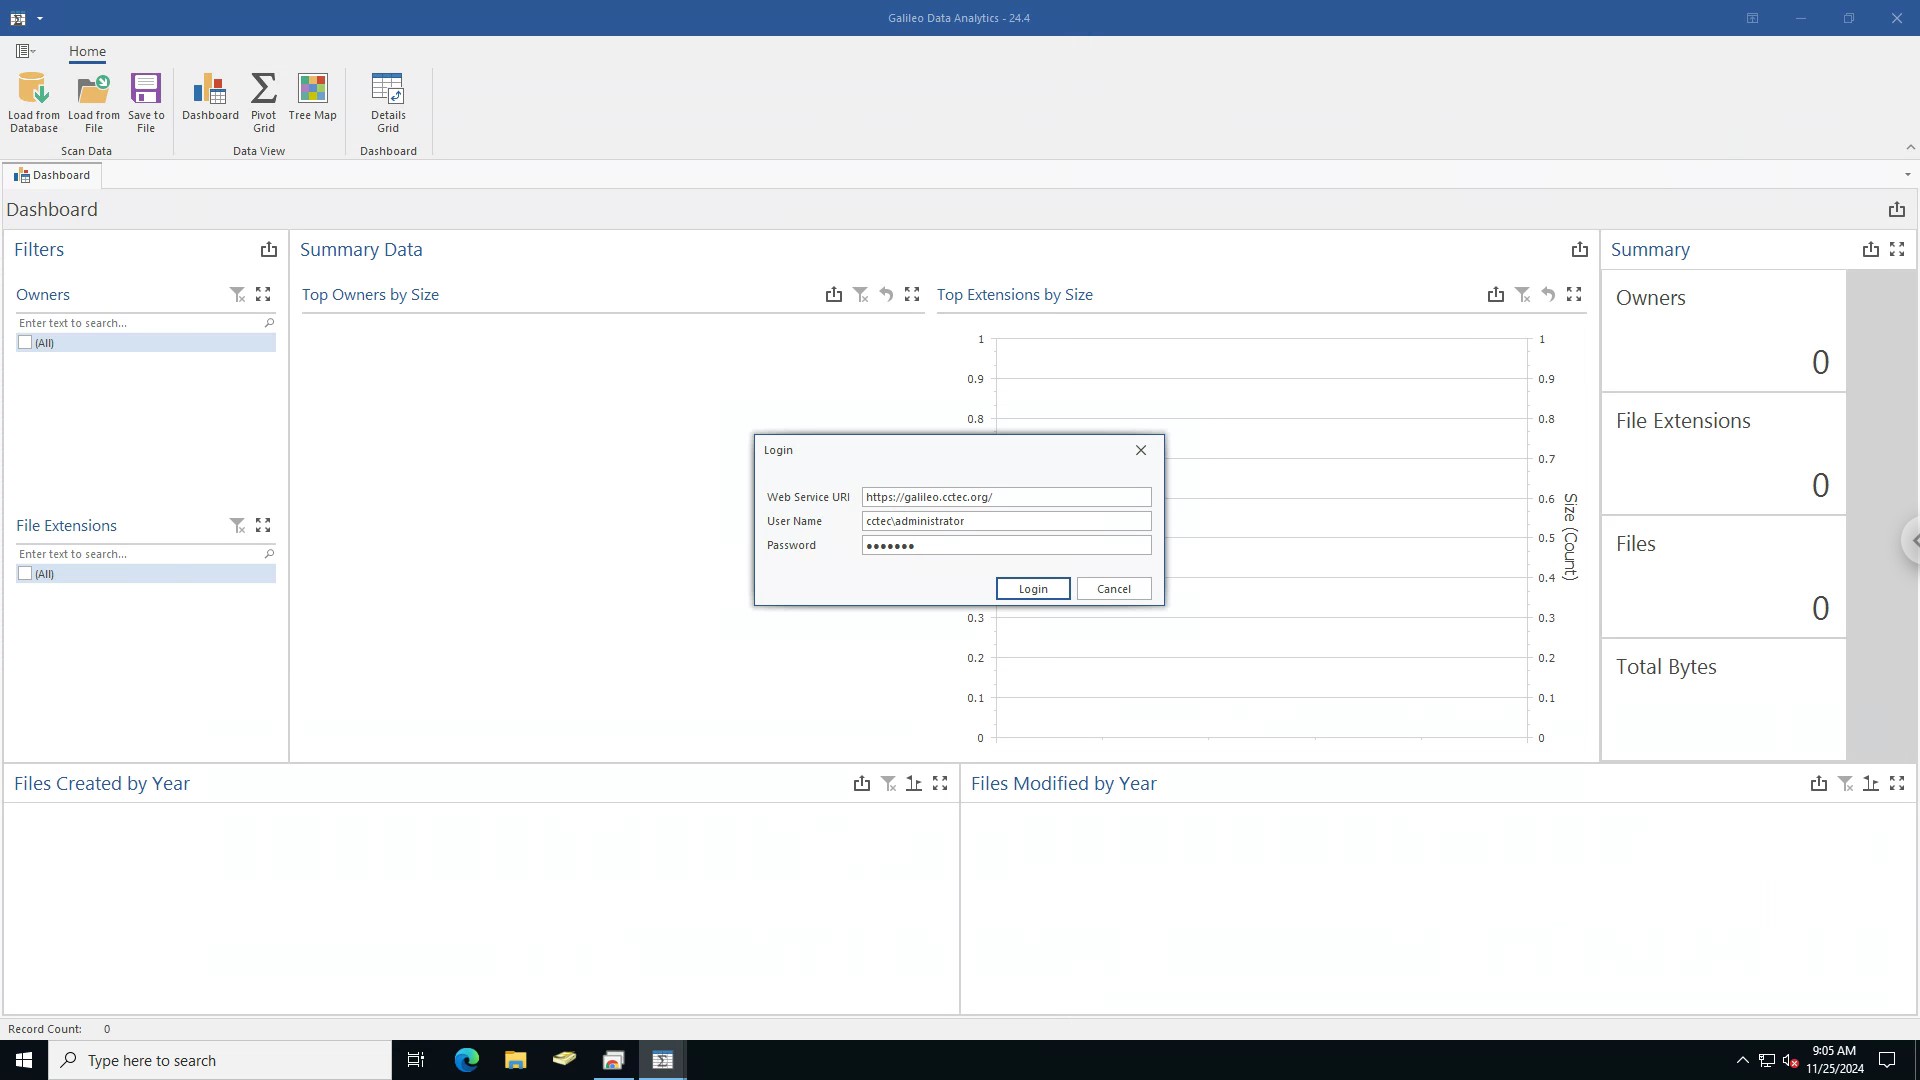
Task: Check the (All) box under Owners
Action: 25,342
